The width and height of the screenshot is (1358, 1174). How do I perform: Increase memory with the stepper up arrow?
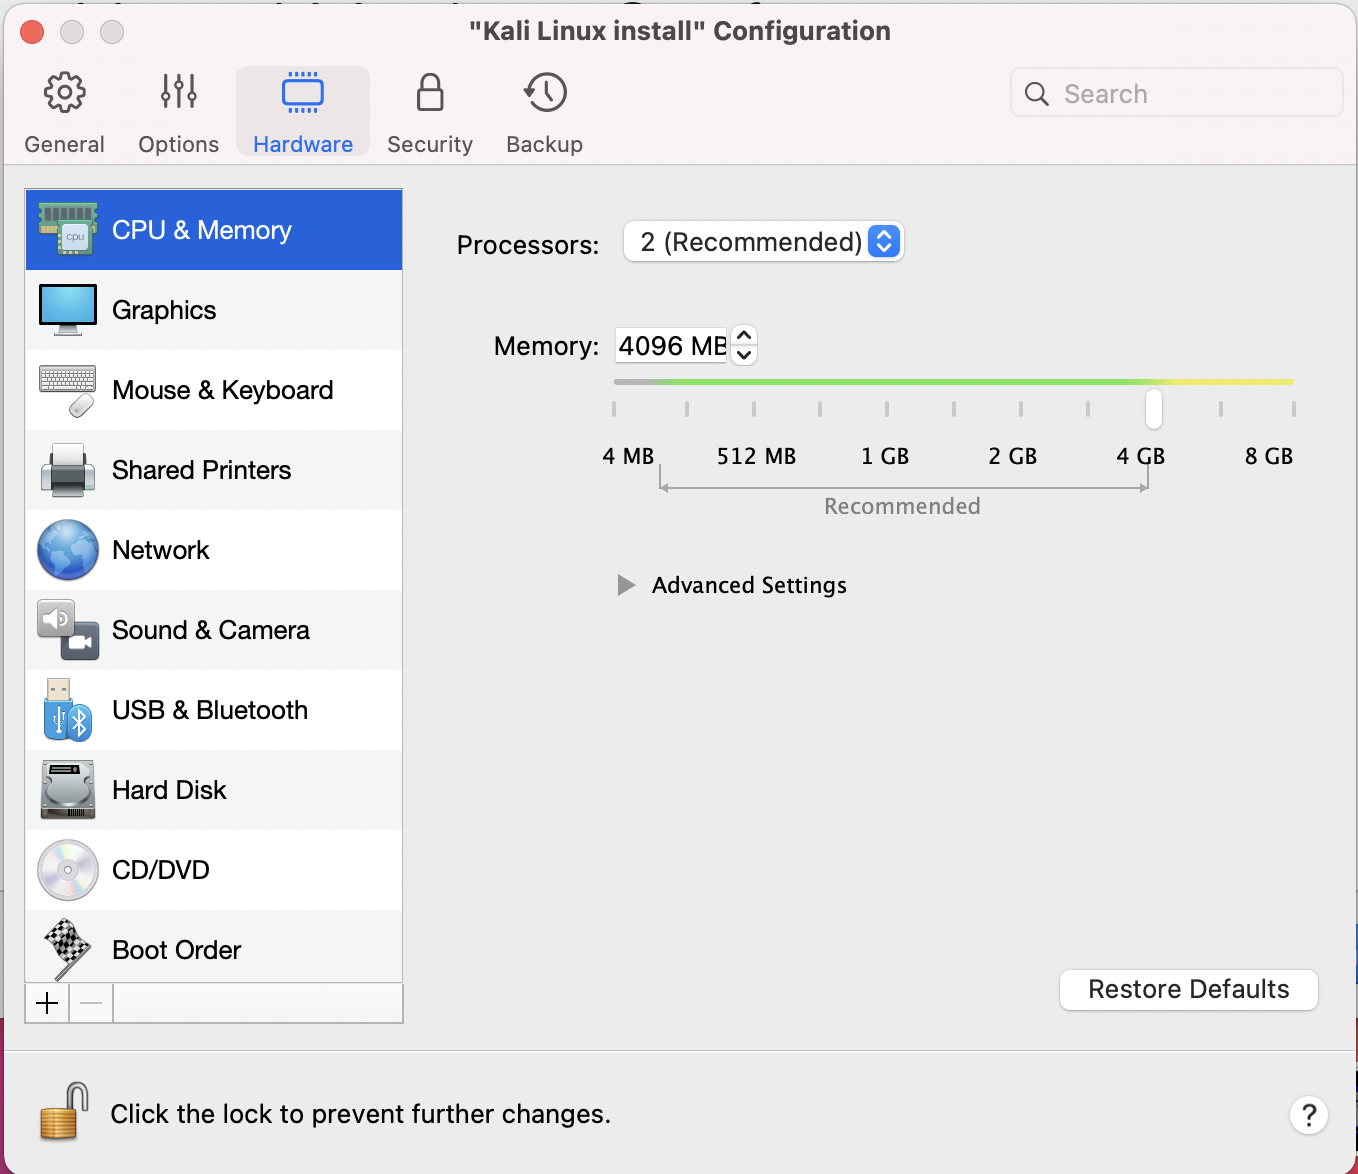pyautogui.click(x=744, y=336)
